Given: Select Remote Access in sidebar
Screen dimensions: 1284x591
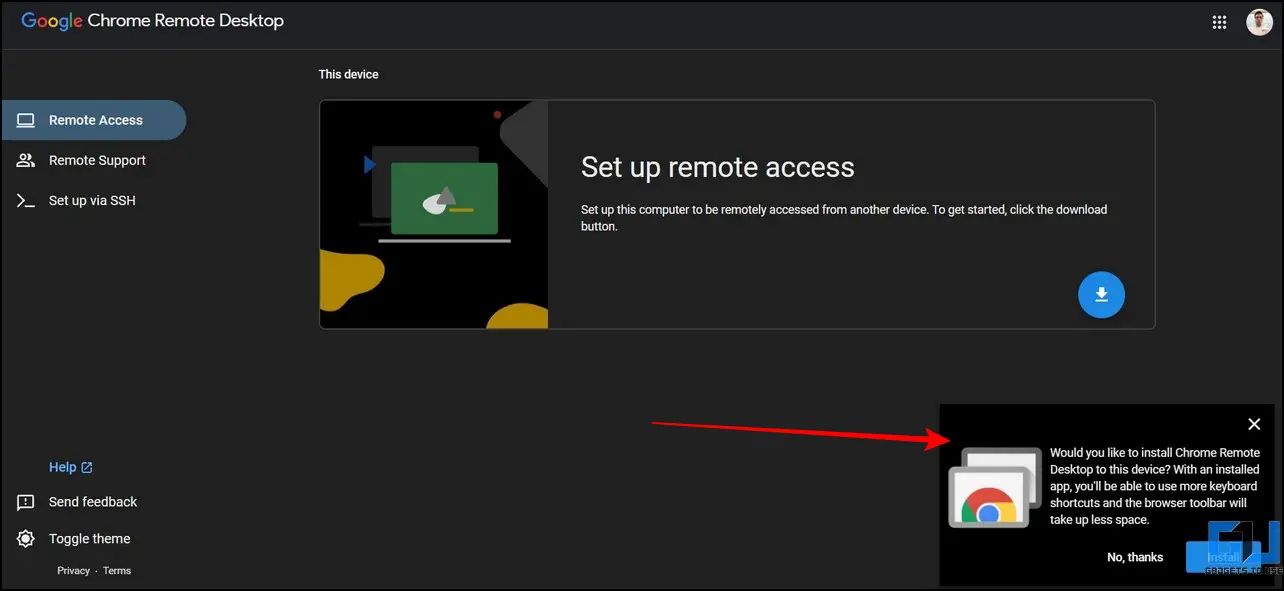Looking at the screenshot, I should pos(93,120).
